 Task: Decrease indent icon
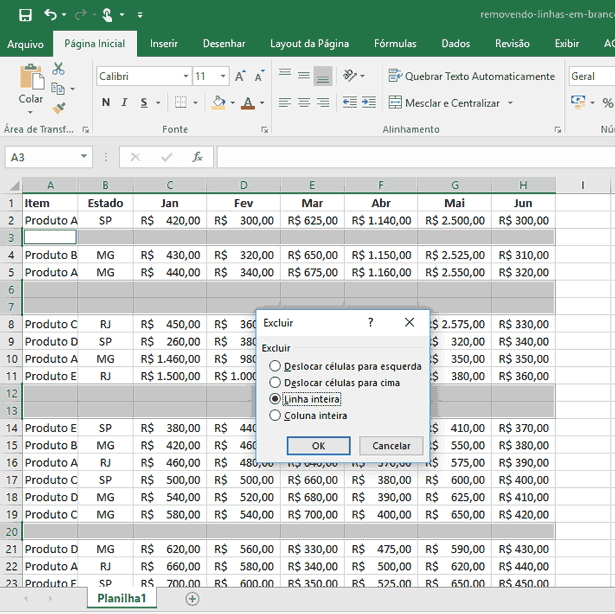(349, 103)
